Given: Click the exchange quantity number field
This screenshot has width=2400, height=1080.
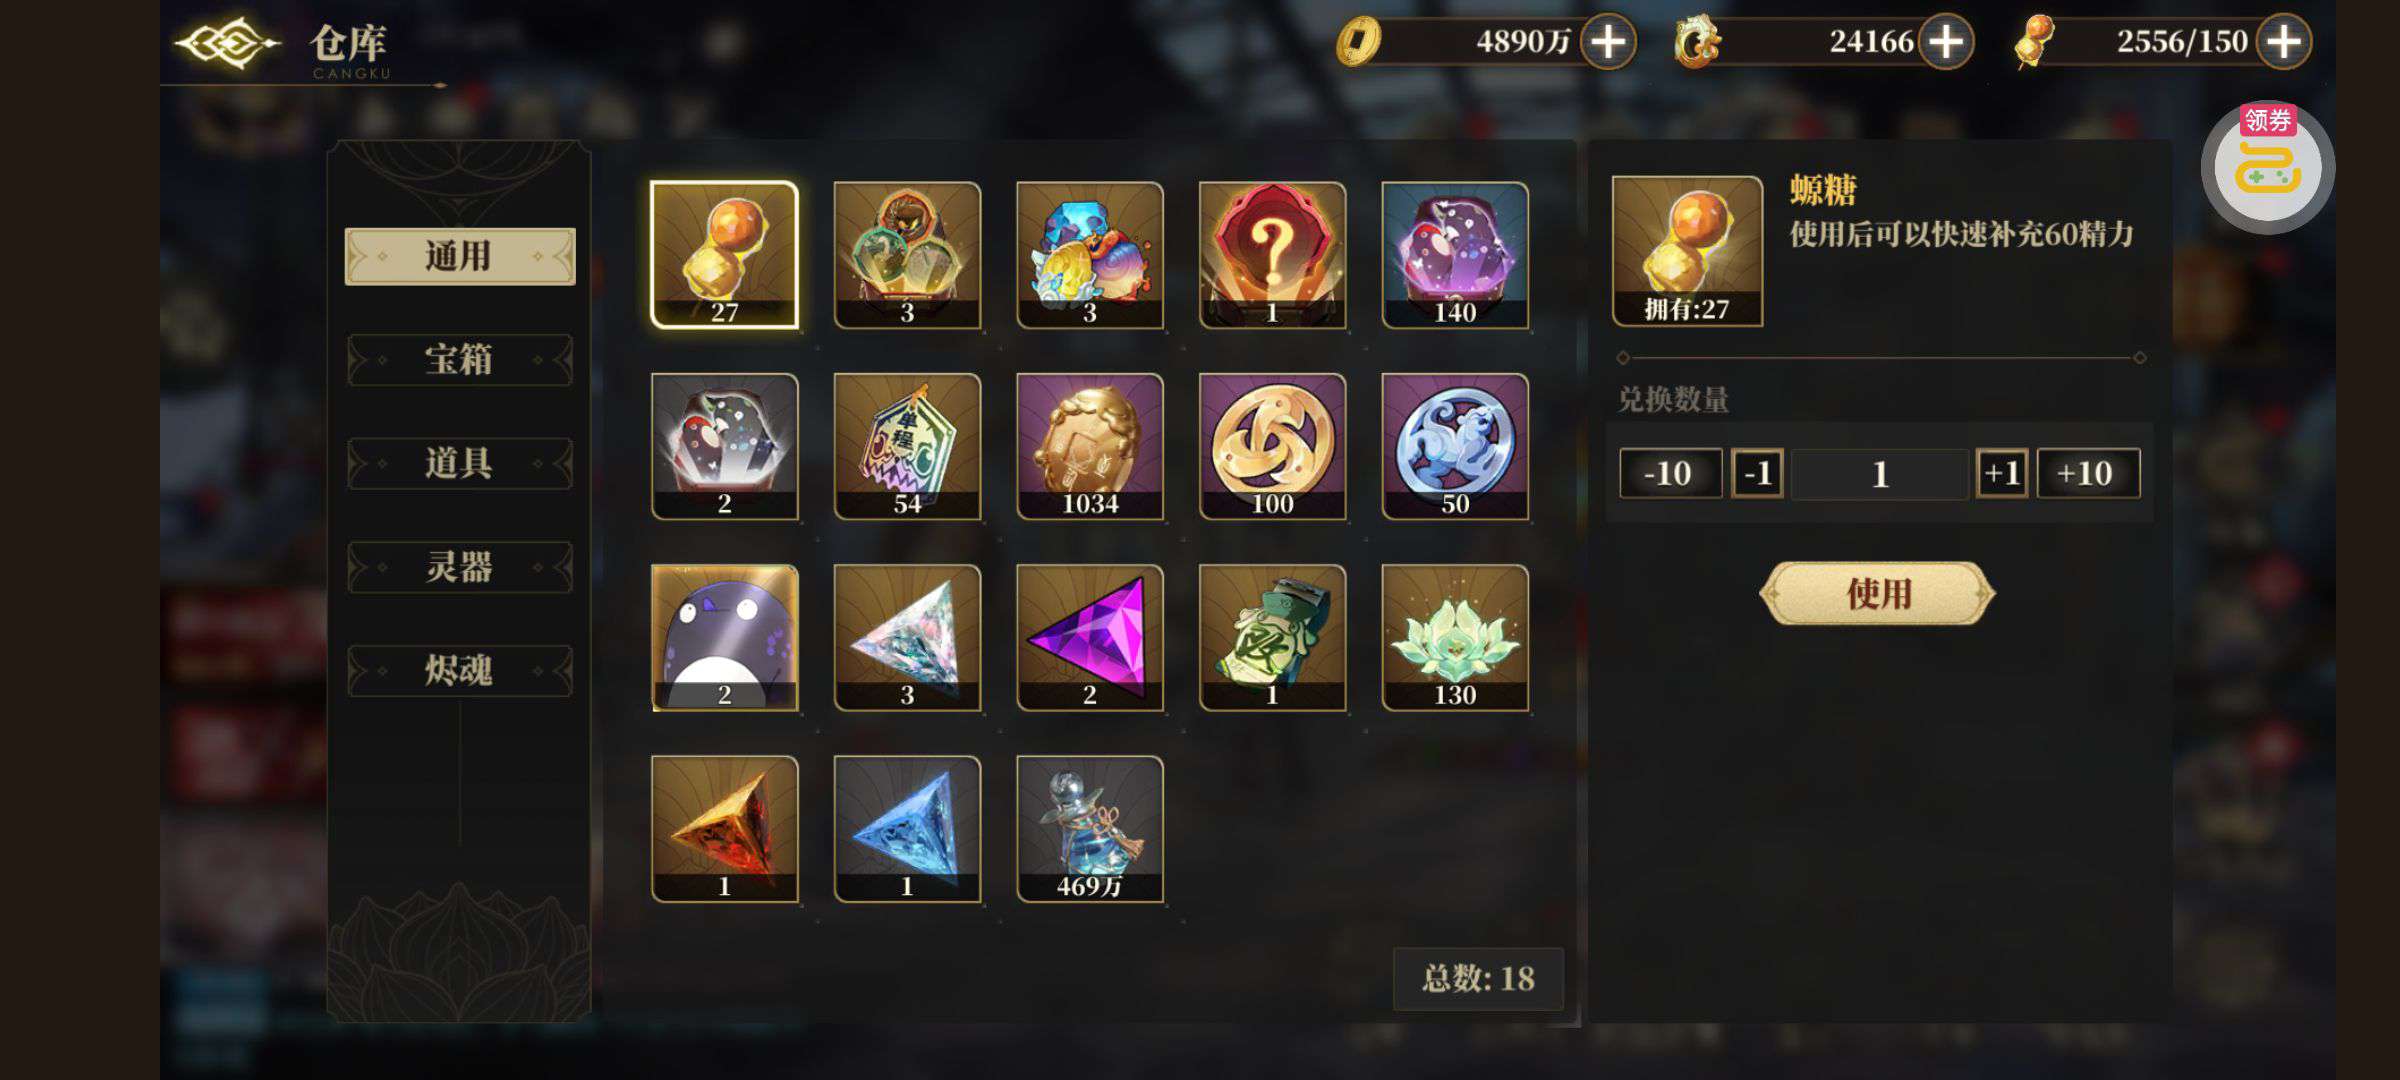Looking at the screenshot, I should [1879, 474].
